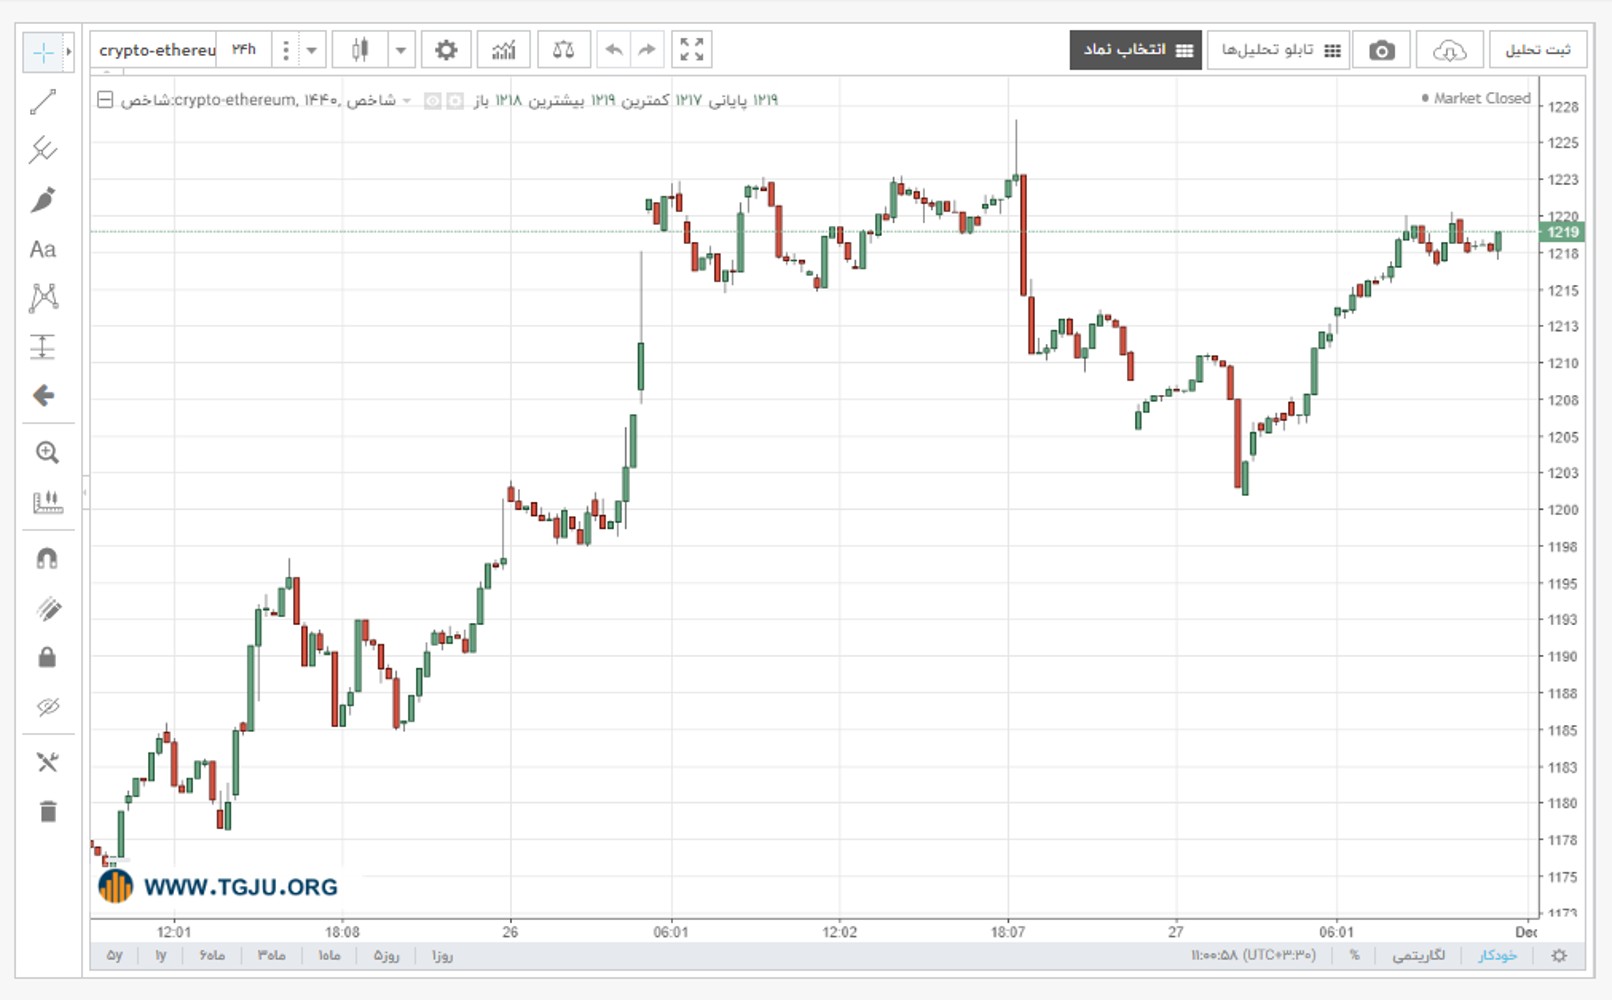Undo the last chart action

614,49
